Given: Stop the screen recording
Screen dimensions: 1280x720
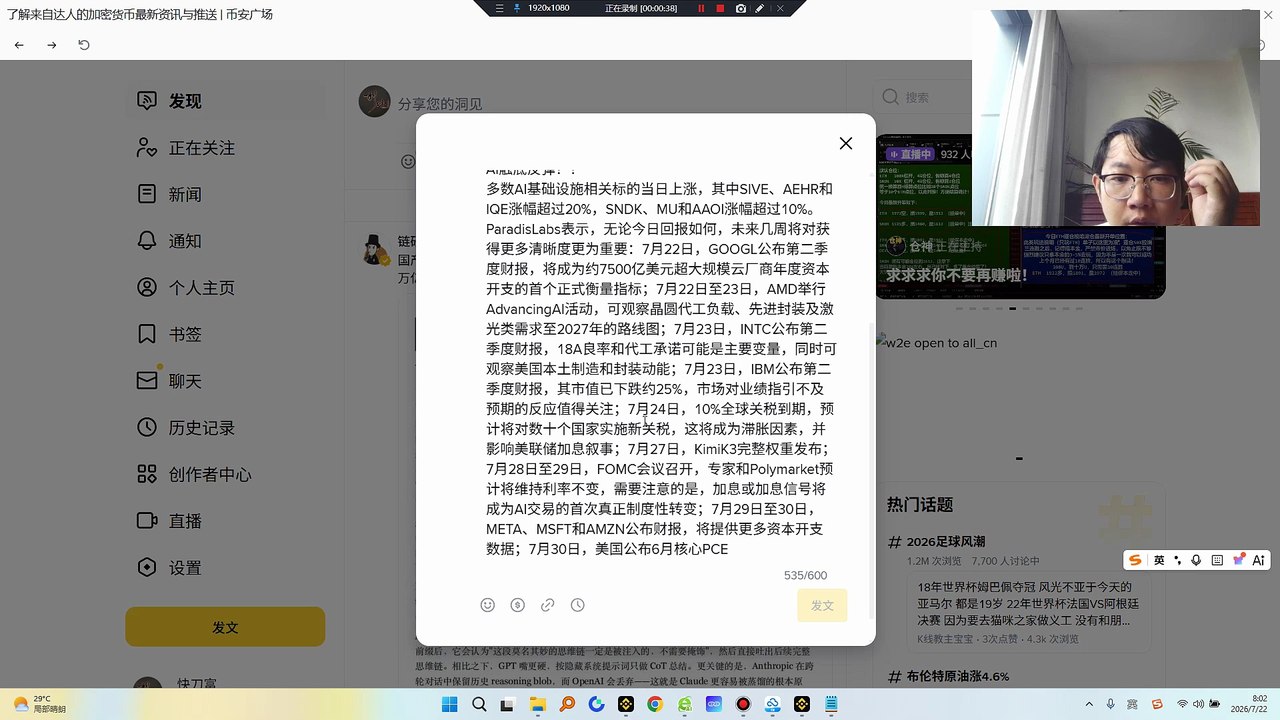Looking at the screenshot, I should click(721, 8).
